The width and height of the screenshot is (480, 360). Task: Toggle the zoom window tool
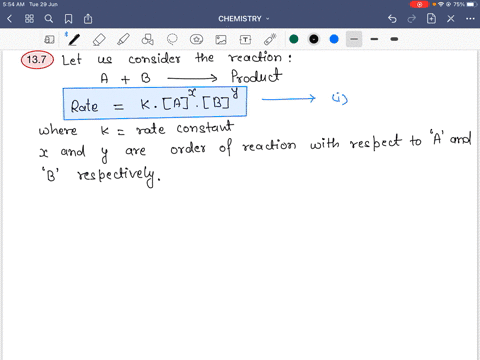(x=49, y=39)
